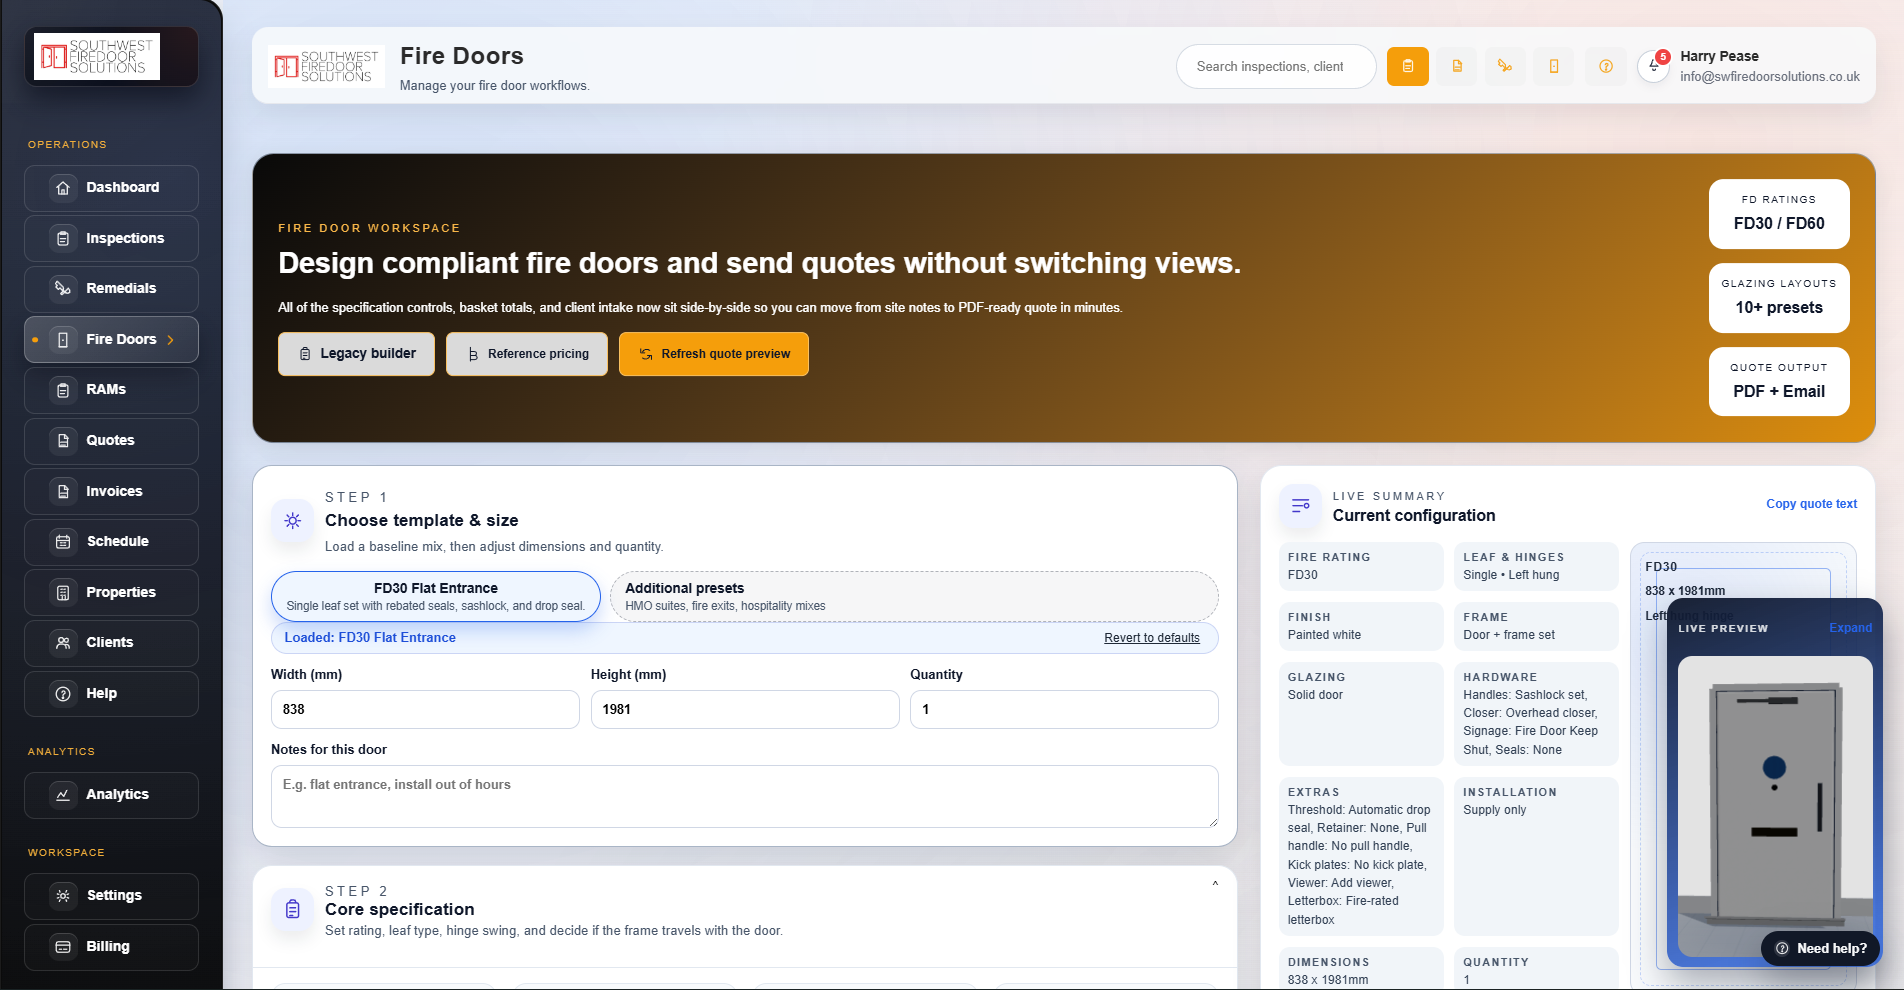
Task: Expand the Live Preview panel
Action: (1849, 628)
